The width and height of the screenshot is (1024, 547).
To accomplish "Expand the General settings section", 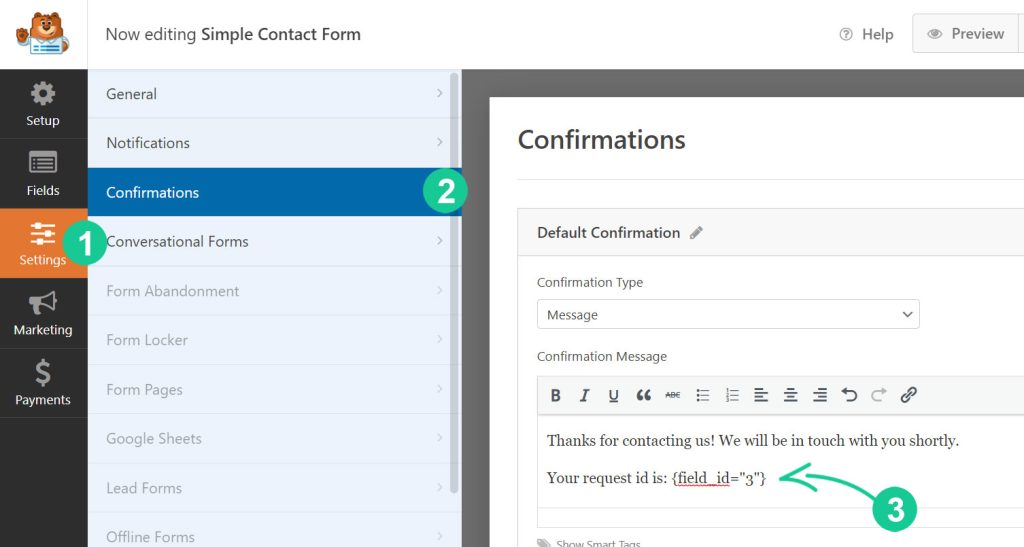I will pyautogui.click(x=274, y=94).
